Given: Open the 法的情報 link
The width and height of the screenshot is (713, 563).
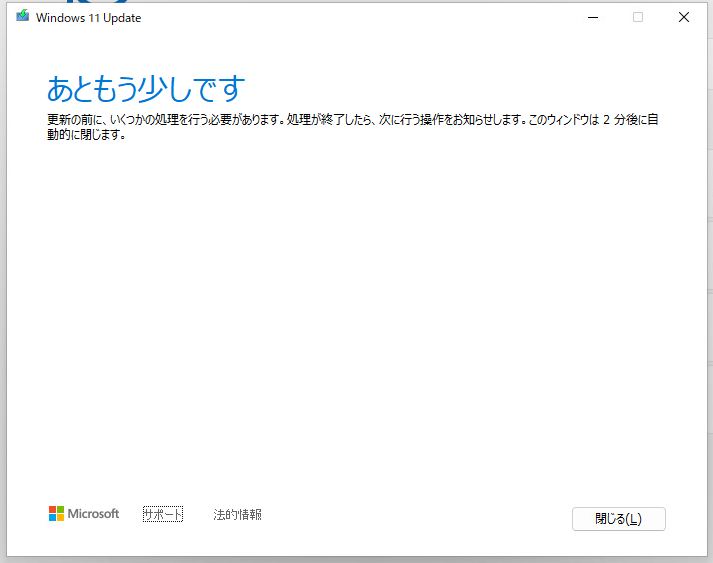Looking at the screenshot, I should pyautogui.click(x=237, y=514).
